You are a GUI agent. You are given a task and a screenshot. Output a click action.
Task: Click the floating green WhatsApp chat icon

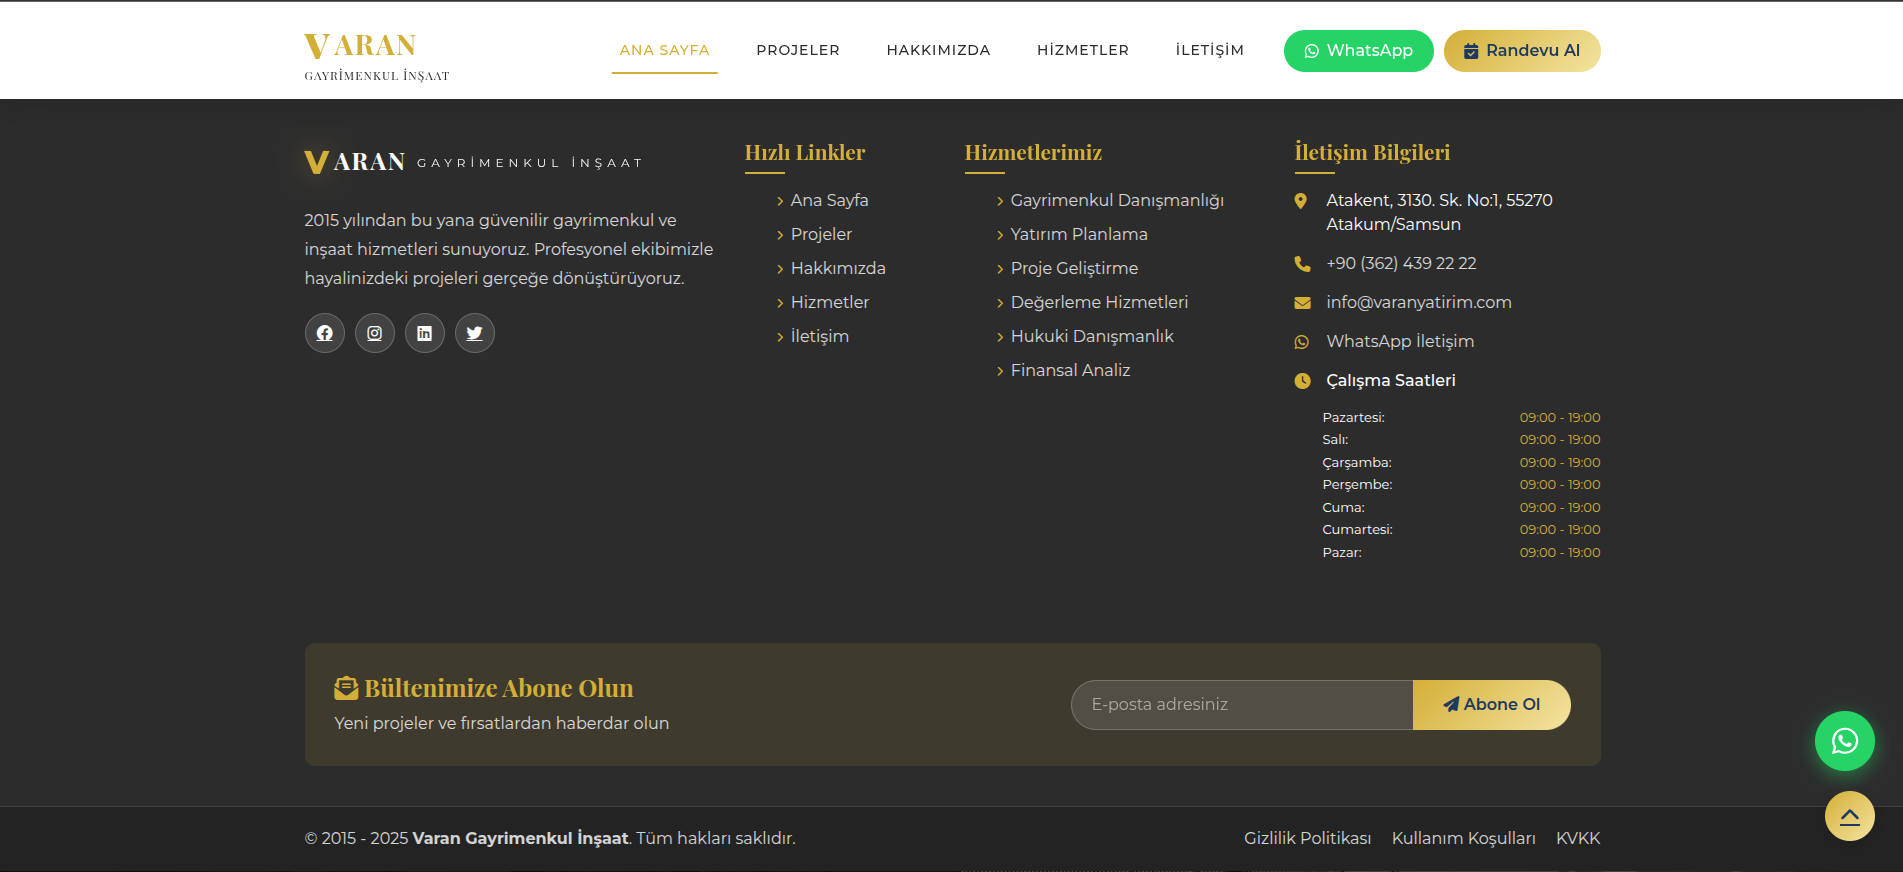click(x=1844, y=741)
